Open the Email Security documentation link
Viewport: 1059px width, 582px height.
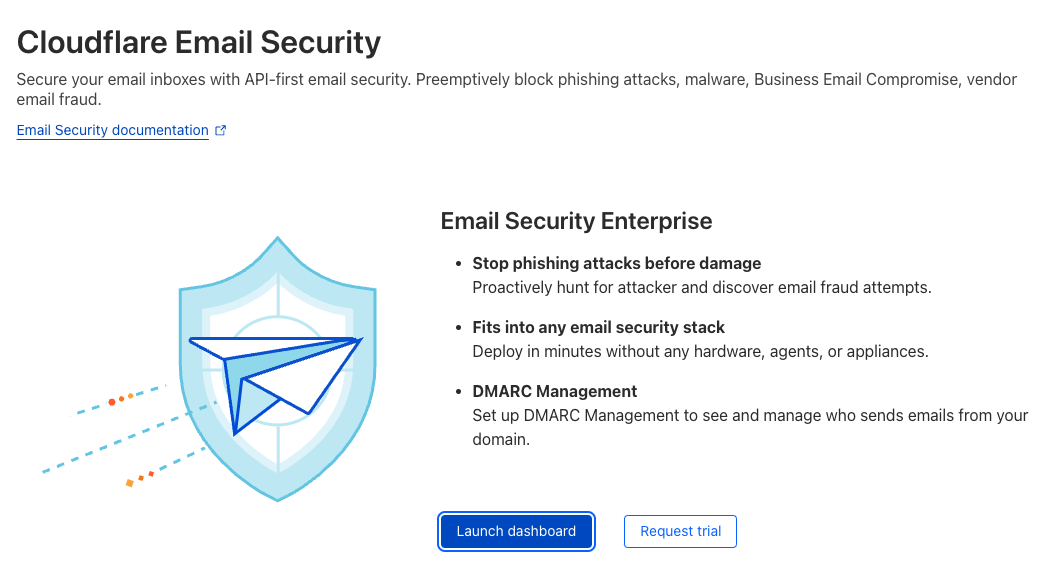point(112,130)
